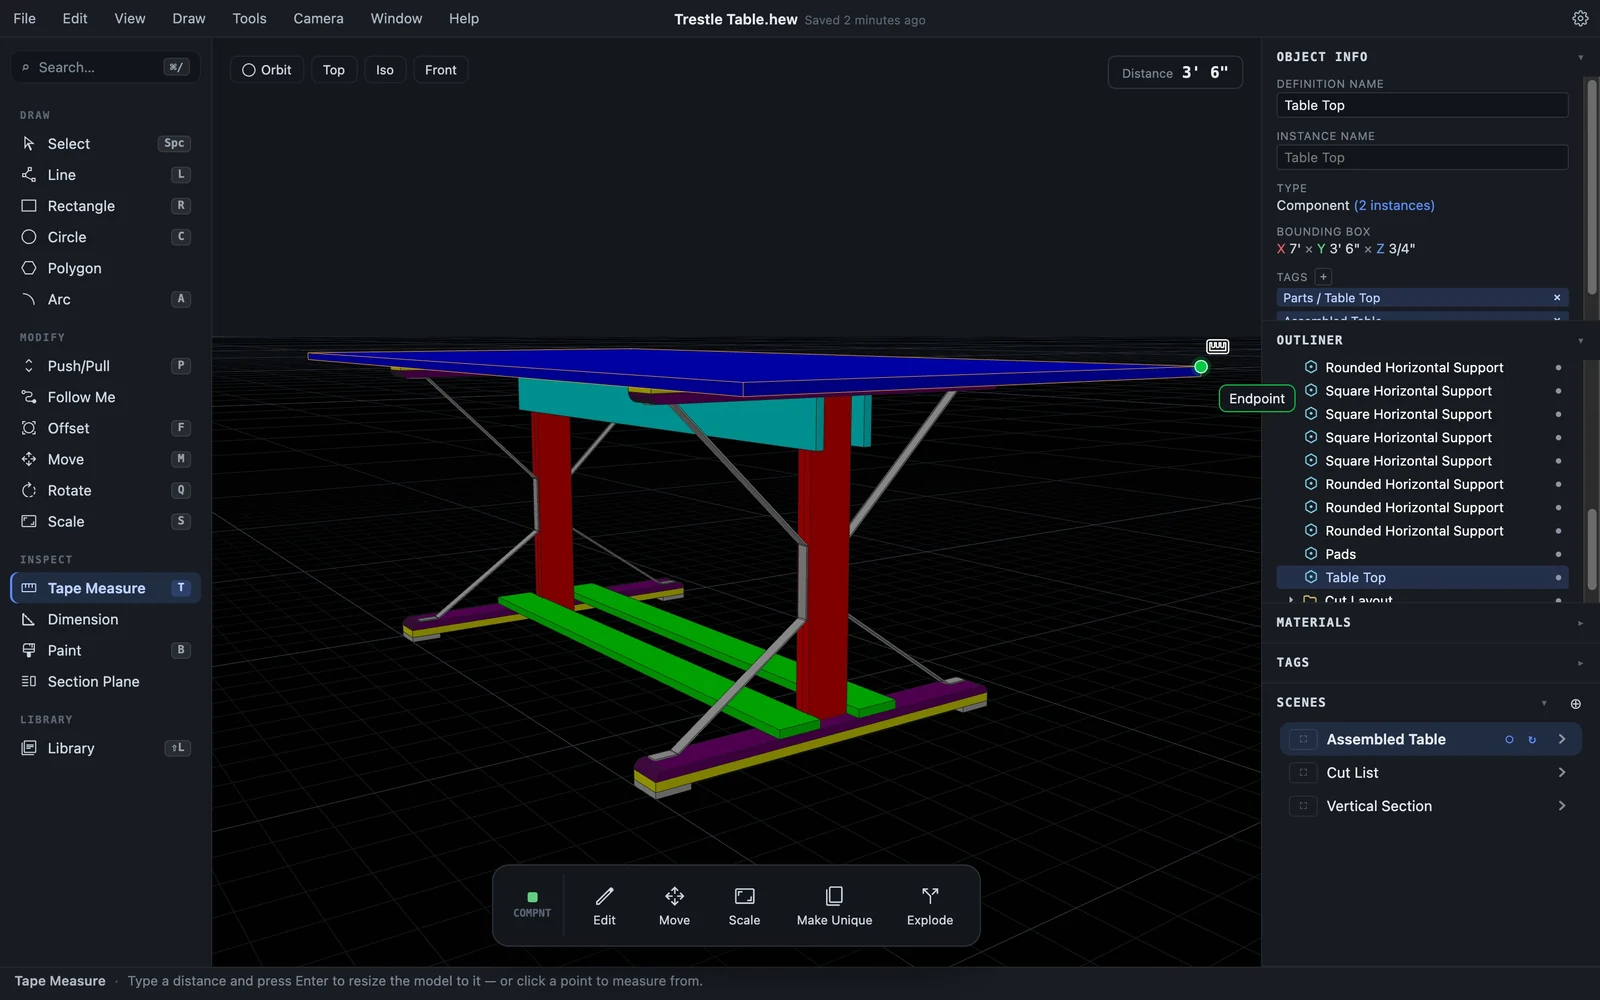The height and width of the screenshot is (1000, 1600).
Task: Remove the Parts / Table Top tag
Action: click(1556, 298)
